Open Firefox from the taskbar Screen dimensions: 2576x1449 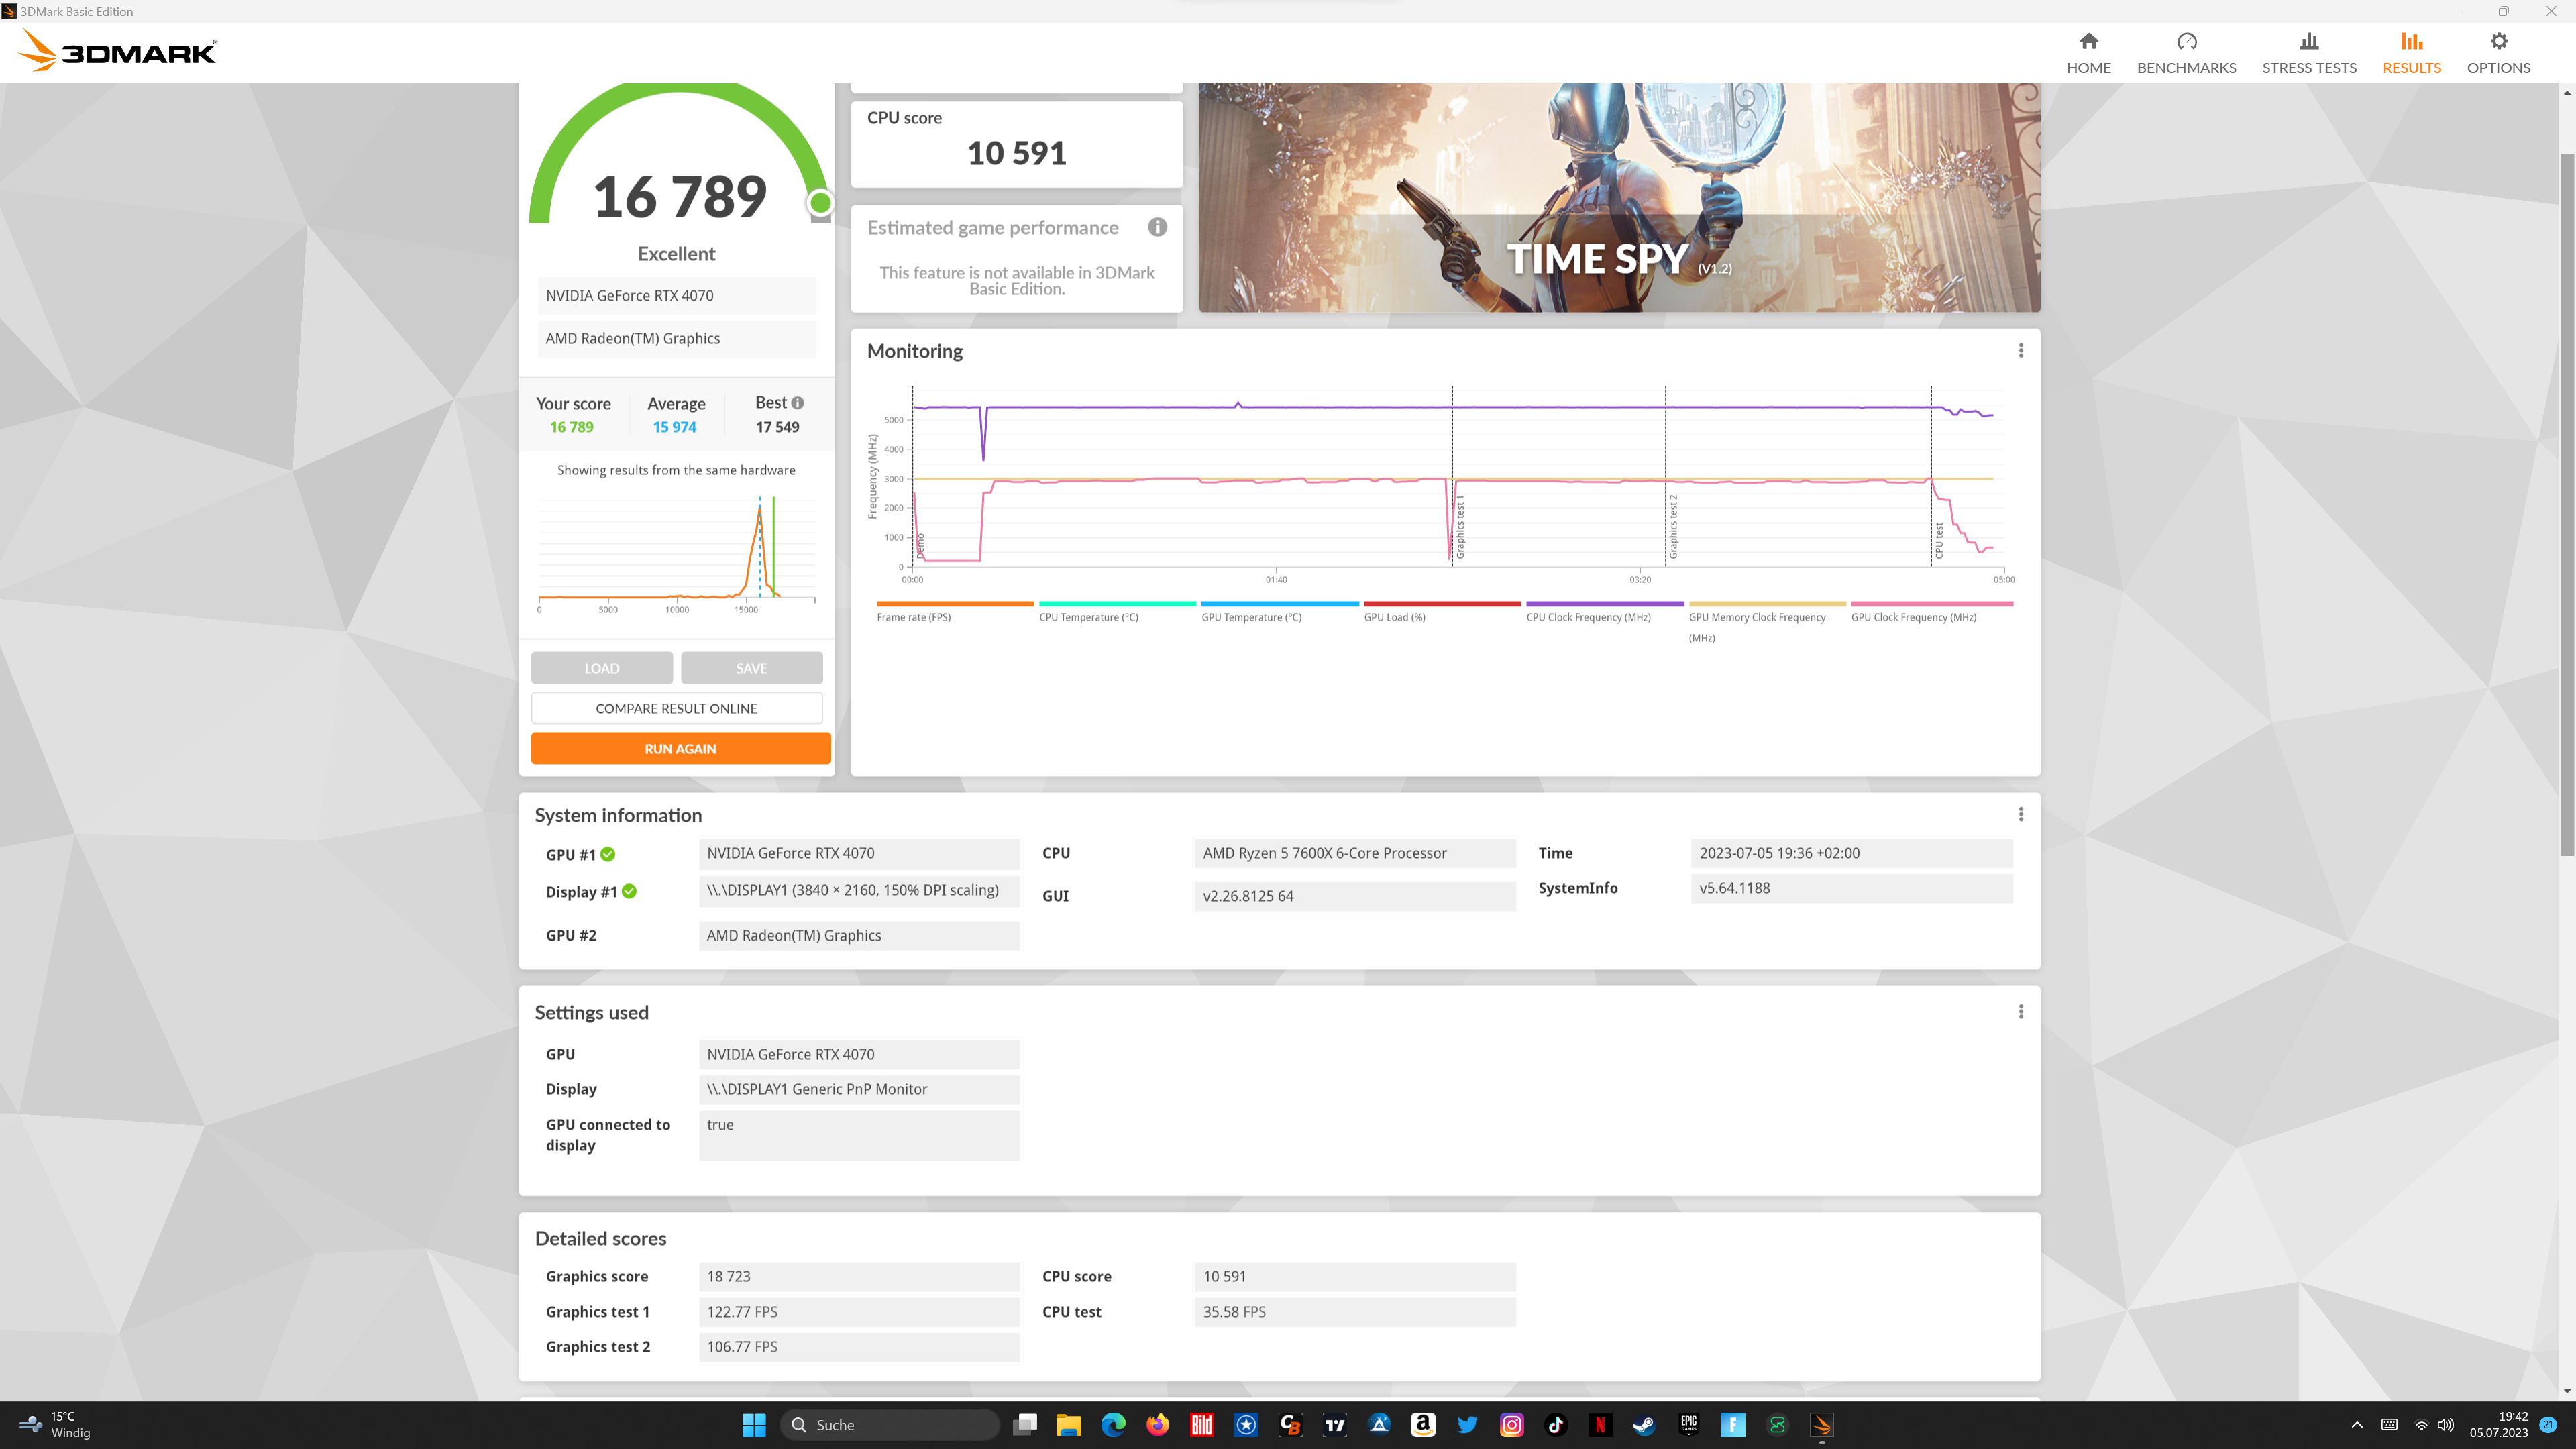(1157, 1425)
